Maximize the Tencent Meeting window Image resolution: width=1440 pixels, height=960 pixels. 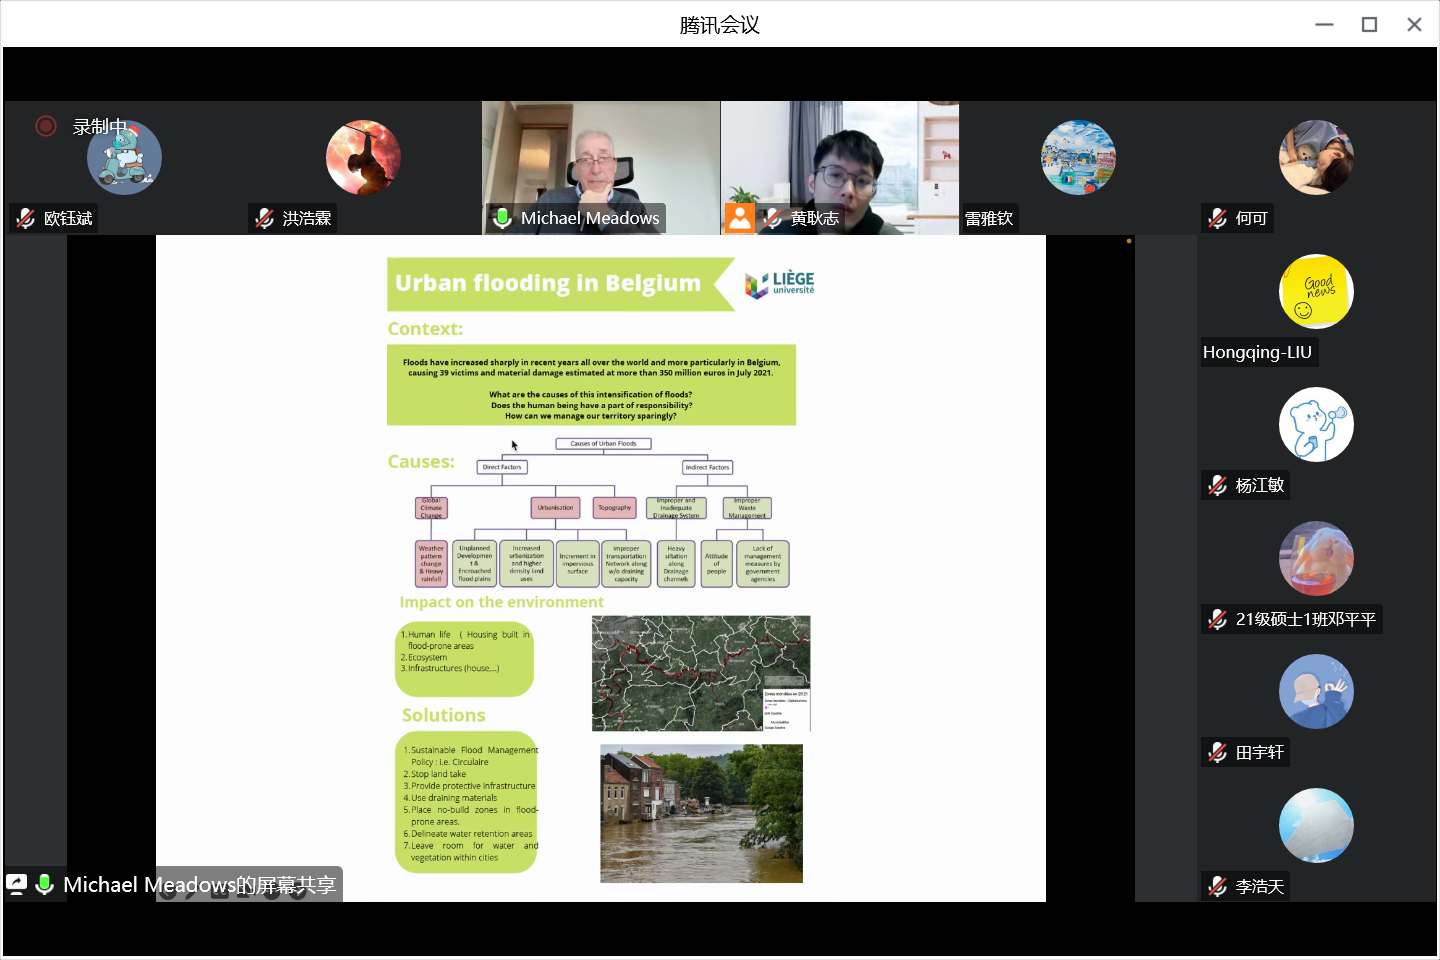click(x=1369, y=25)
